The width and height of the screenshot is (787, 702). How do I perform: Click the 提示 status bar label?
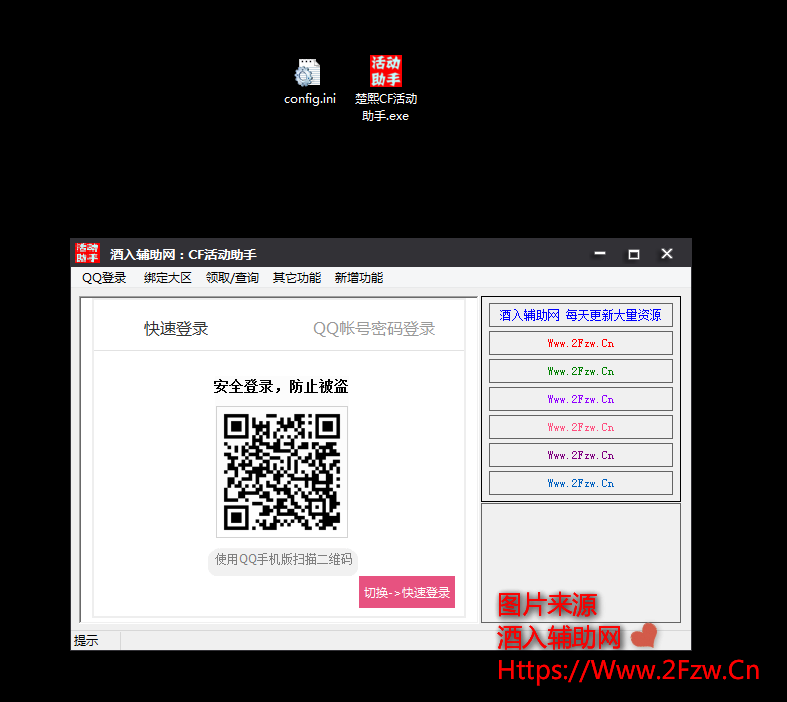click(86, 641)
